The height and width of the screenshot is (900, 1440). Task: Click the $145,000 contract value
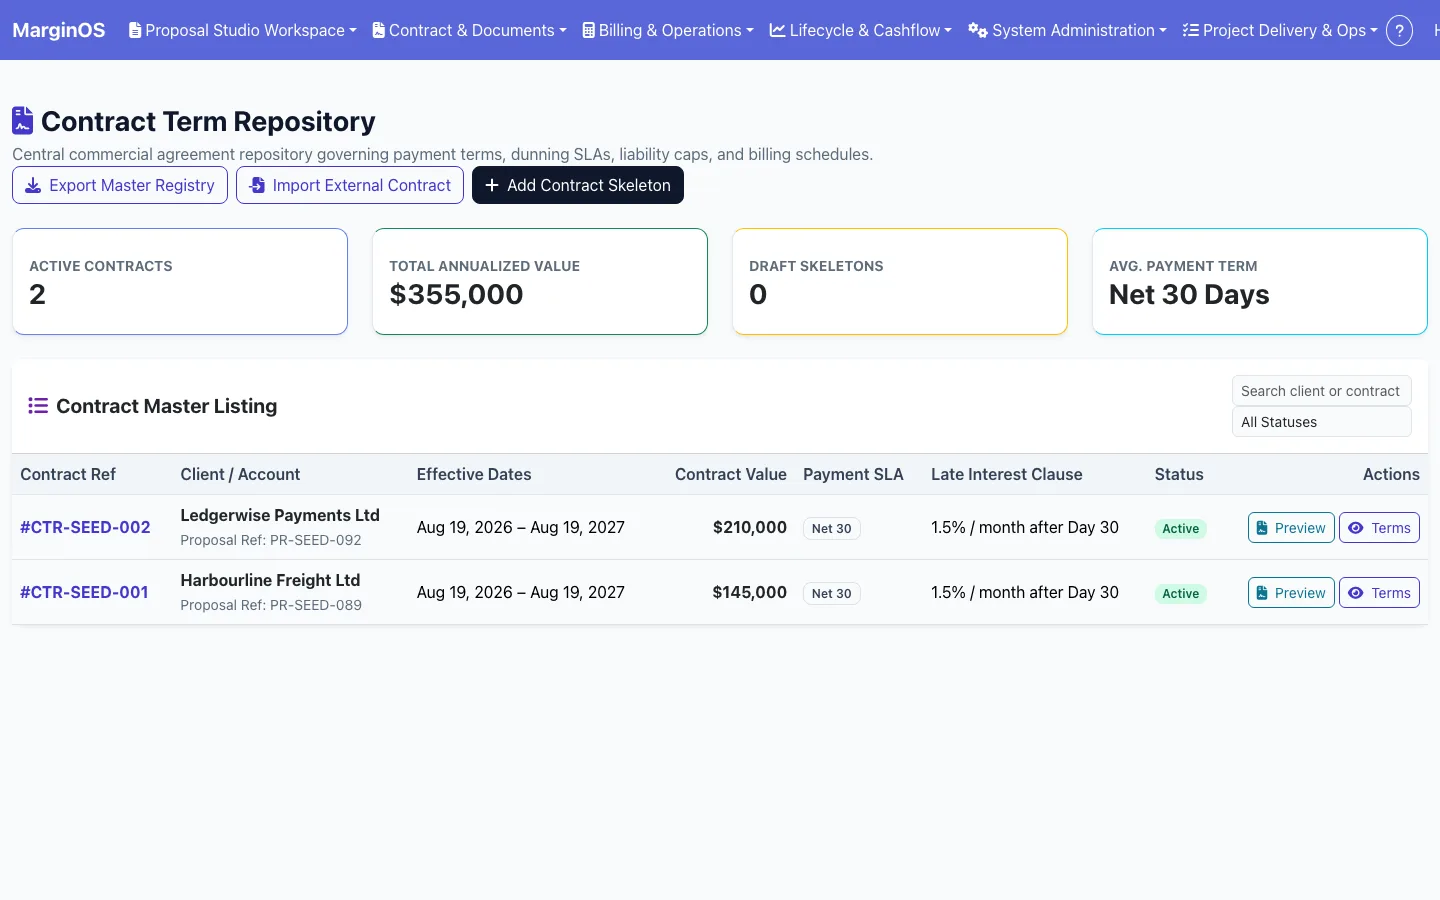(750, 592)
